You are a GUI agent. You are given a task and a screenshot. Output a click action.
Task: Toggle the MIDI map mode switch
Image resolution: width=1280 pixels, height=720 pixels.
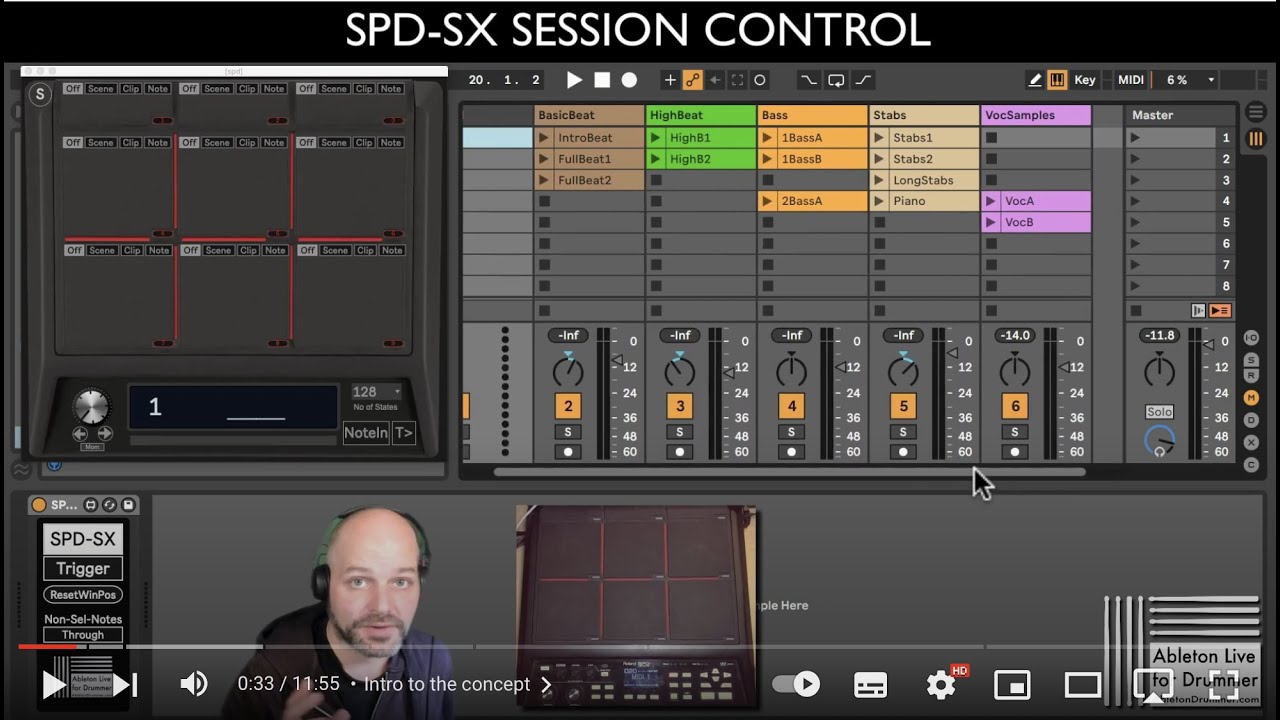click(x=1131, y=80)
